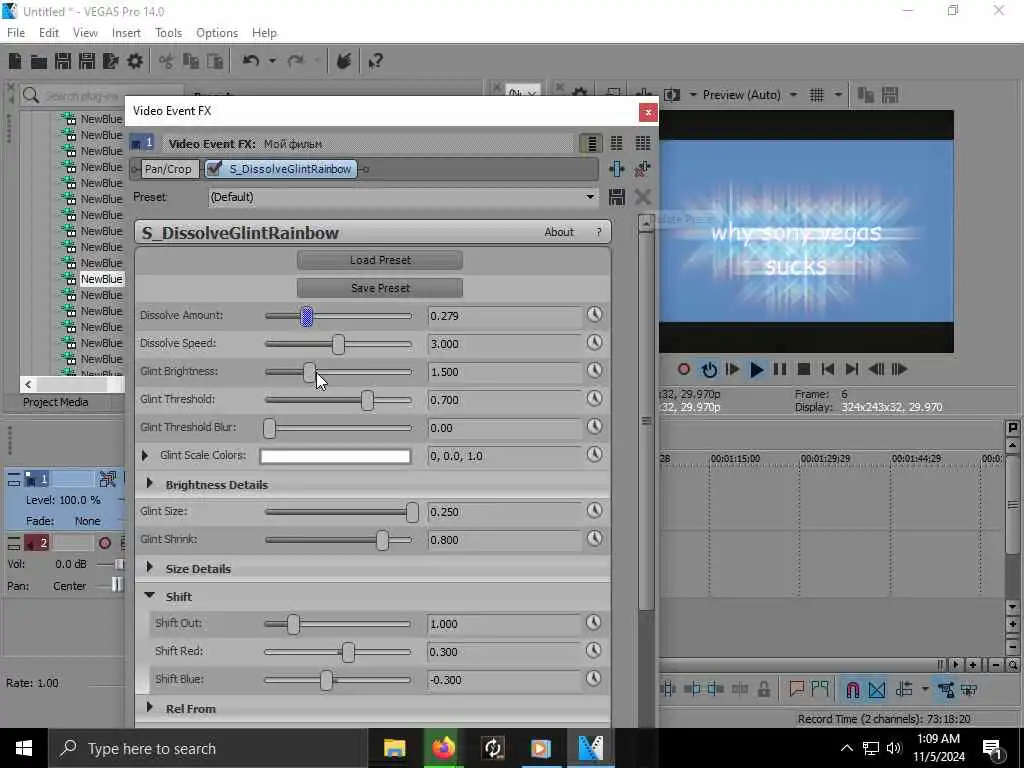Viewport: 1024px width, 768px height.
Task: Open the Preset dropdown list
Action: [x=590, y=197]
